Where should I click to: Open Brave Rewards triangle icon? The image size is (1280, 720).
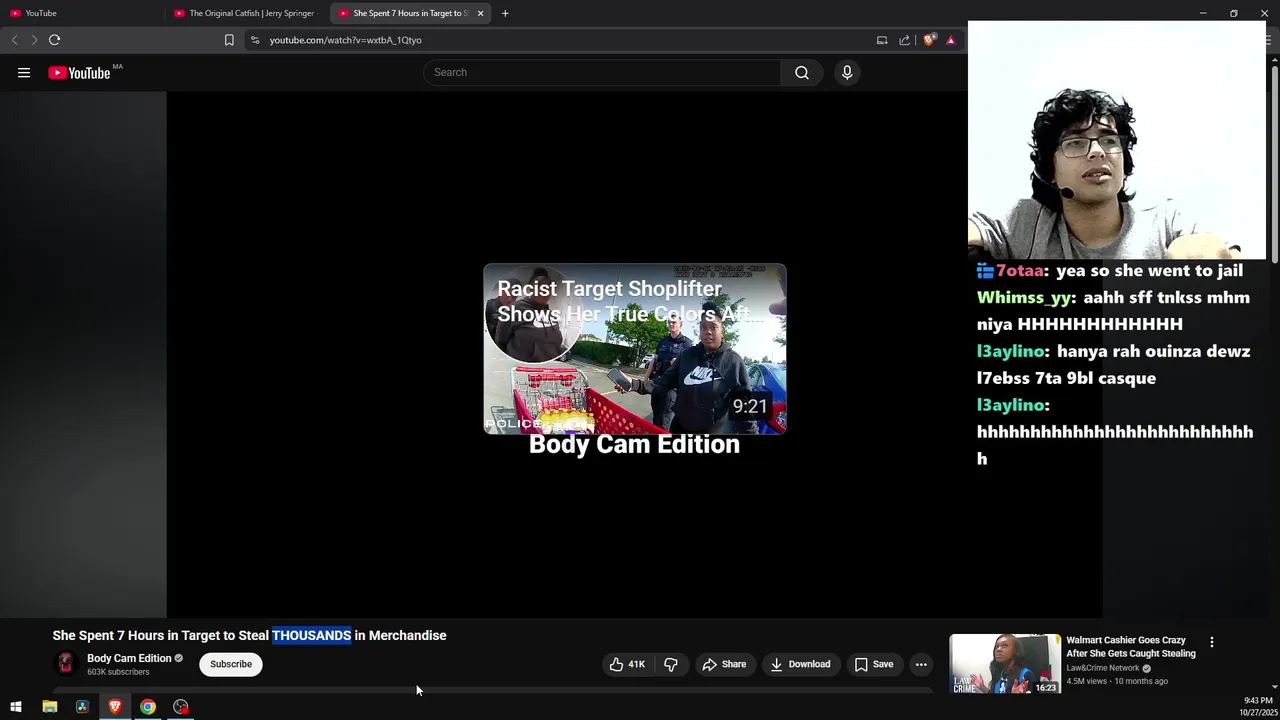tap(951, 40)
